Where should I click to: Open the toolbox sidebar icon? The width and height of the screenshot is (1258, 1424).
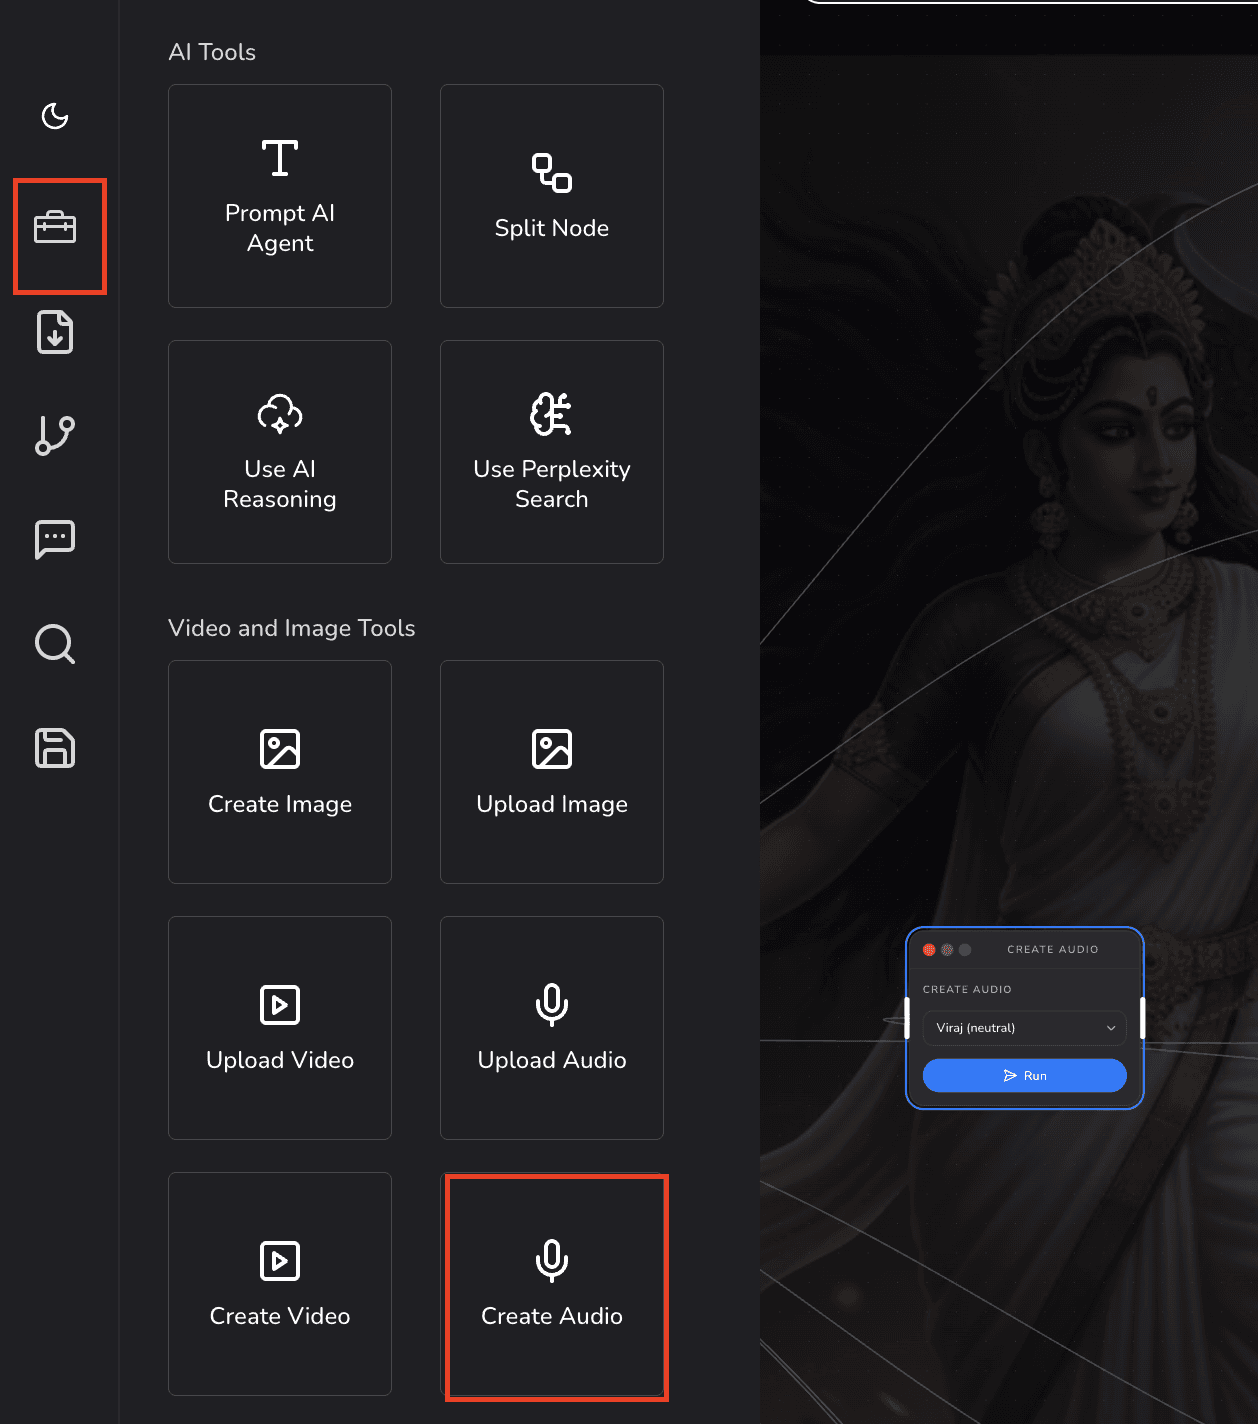click(x=55, y=228)
